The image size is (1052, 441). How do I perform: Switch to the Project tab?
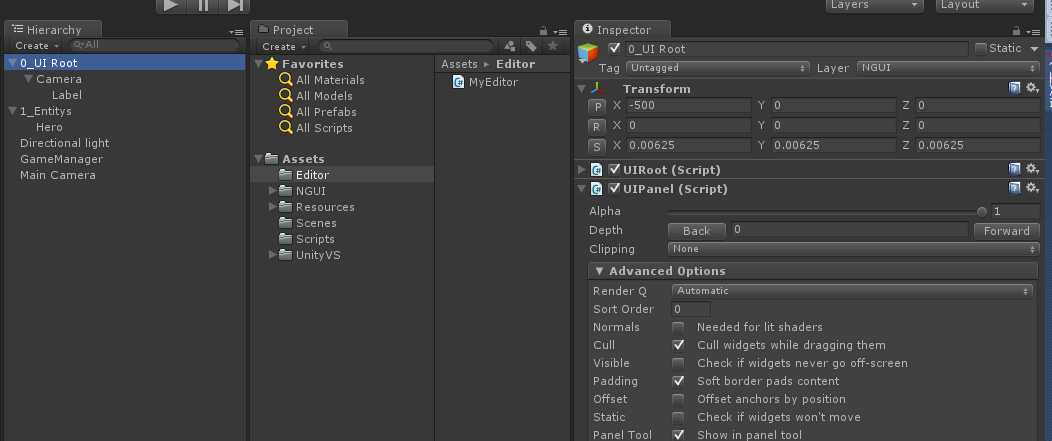click(299, 30)
